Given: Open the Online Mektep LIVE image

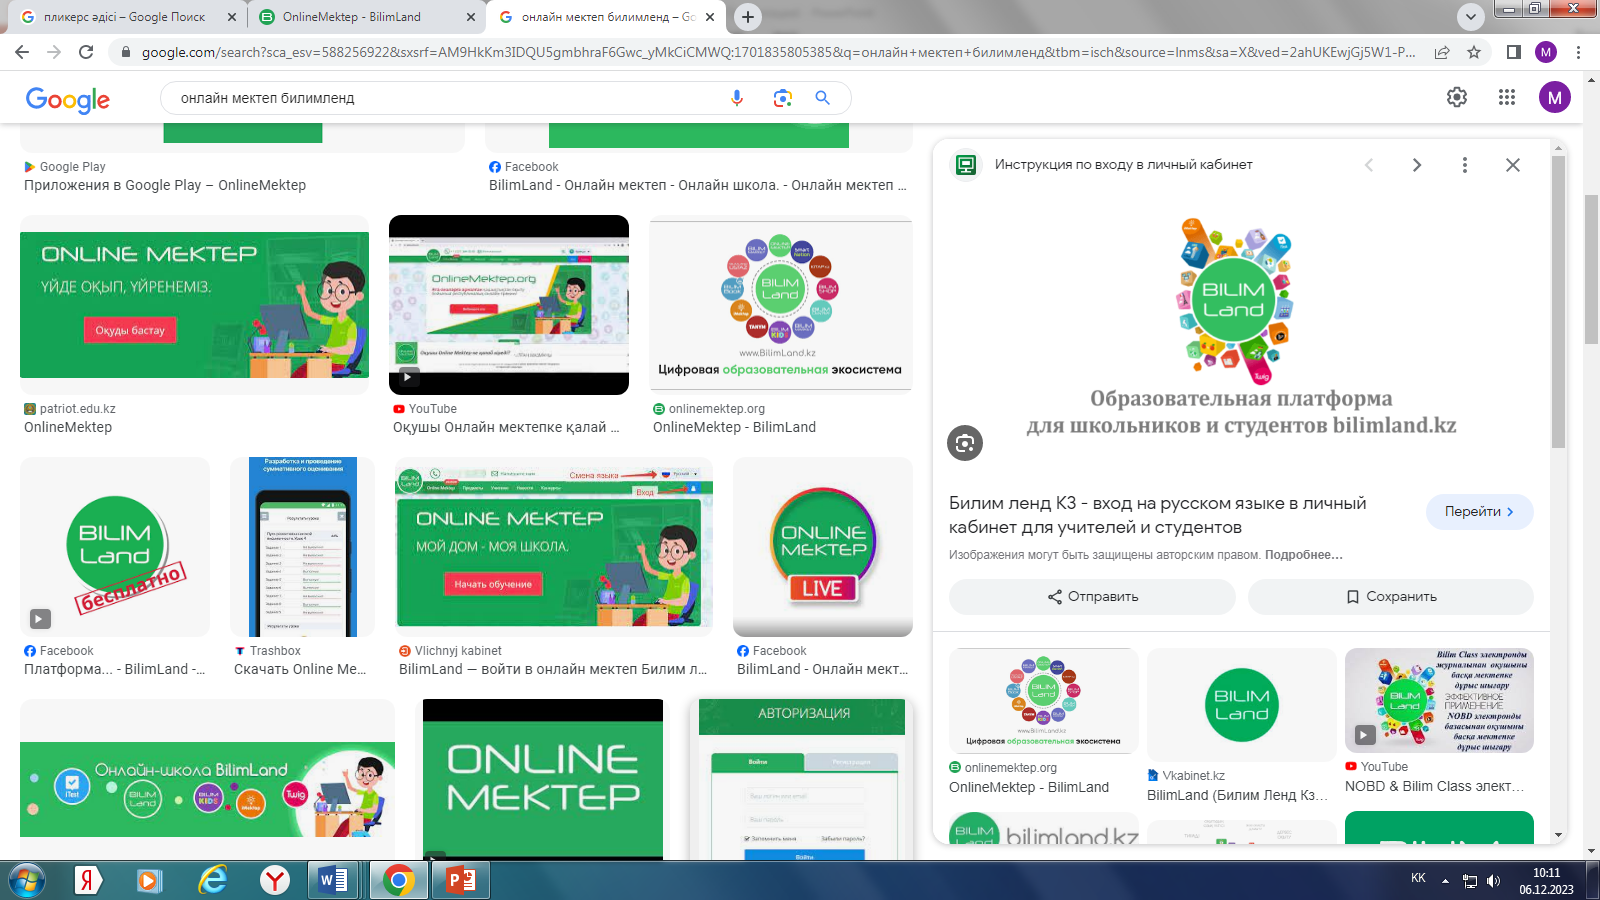Looking at the screenshot, I should click(x=823, y=547).
